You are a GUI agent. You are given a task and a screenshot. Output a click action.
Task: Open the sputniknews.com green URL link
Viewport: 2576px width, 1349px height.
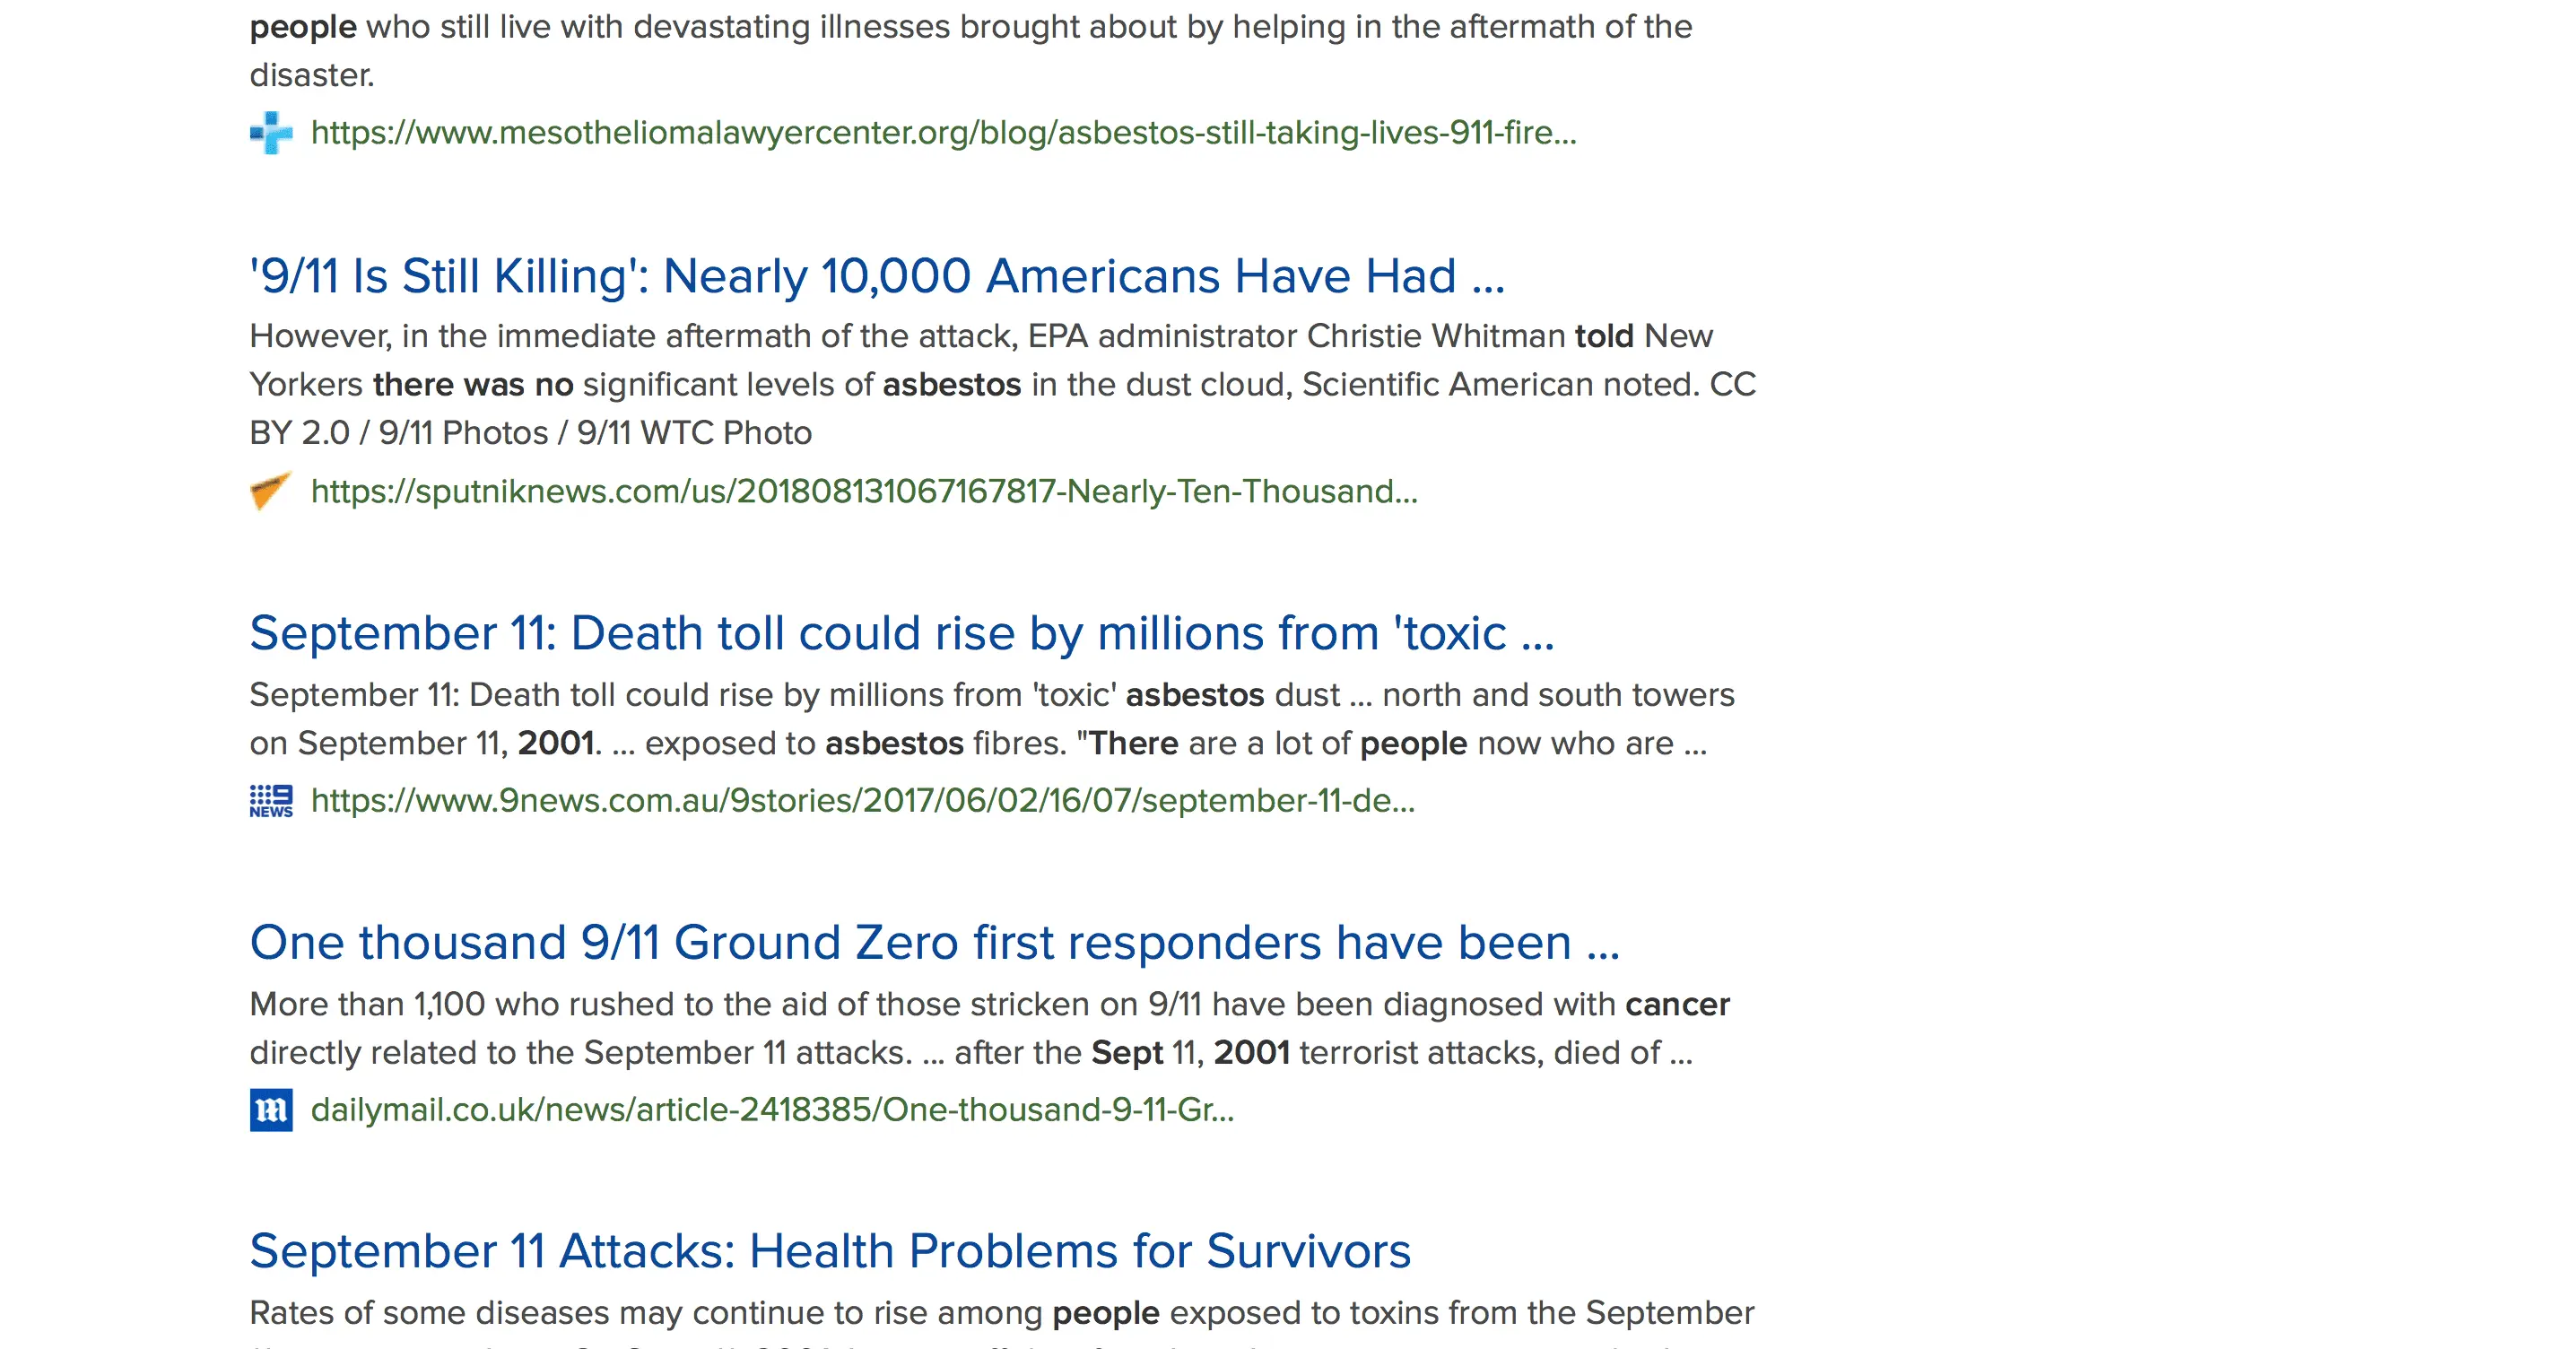pyautogui.click(x=864, y=492)
